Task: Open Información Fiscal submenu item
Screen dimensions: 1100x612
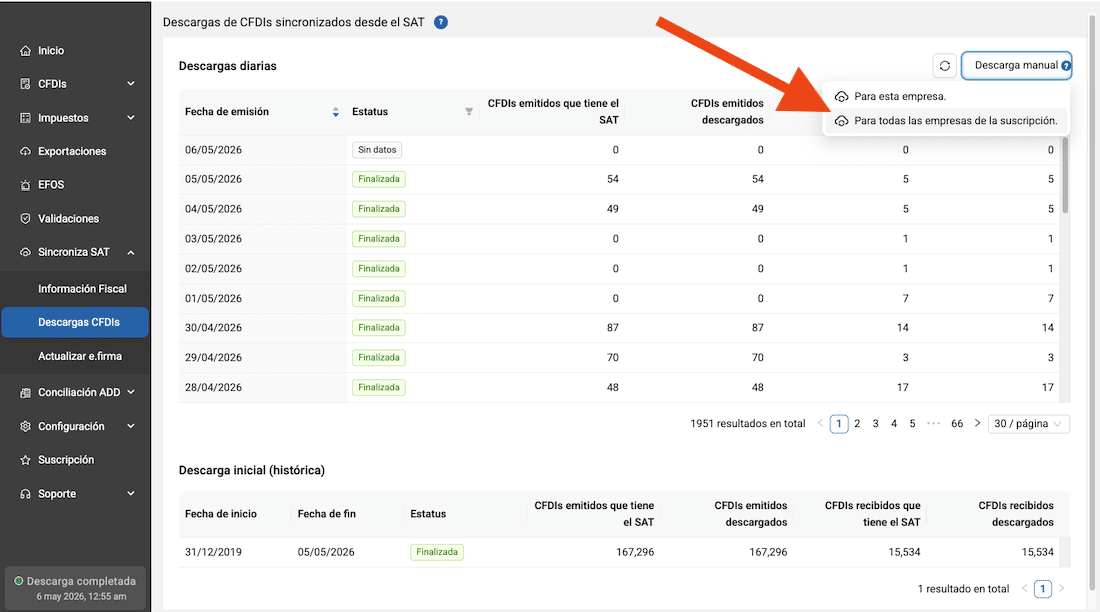Action: [82, 288]
